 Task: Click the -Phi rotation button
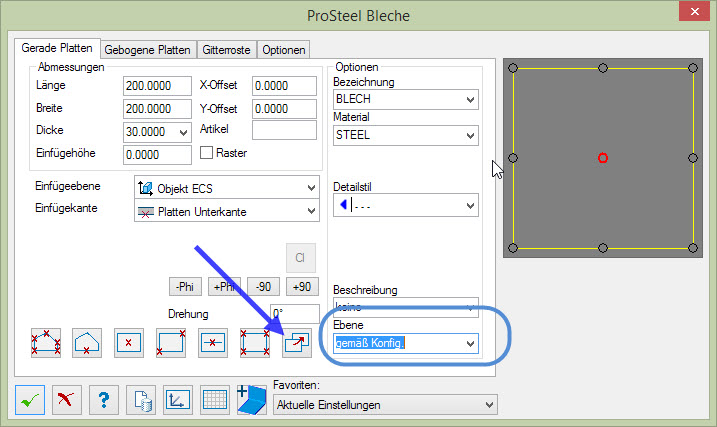click(185, 287)
